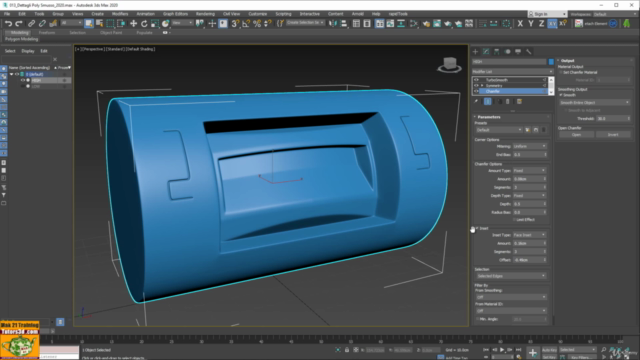
Task: Open the Smooth Entire Object dropdown
Action: [594, 102]
